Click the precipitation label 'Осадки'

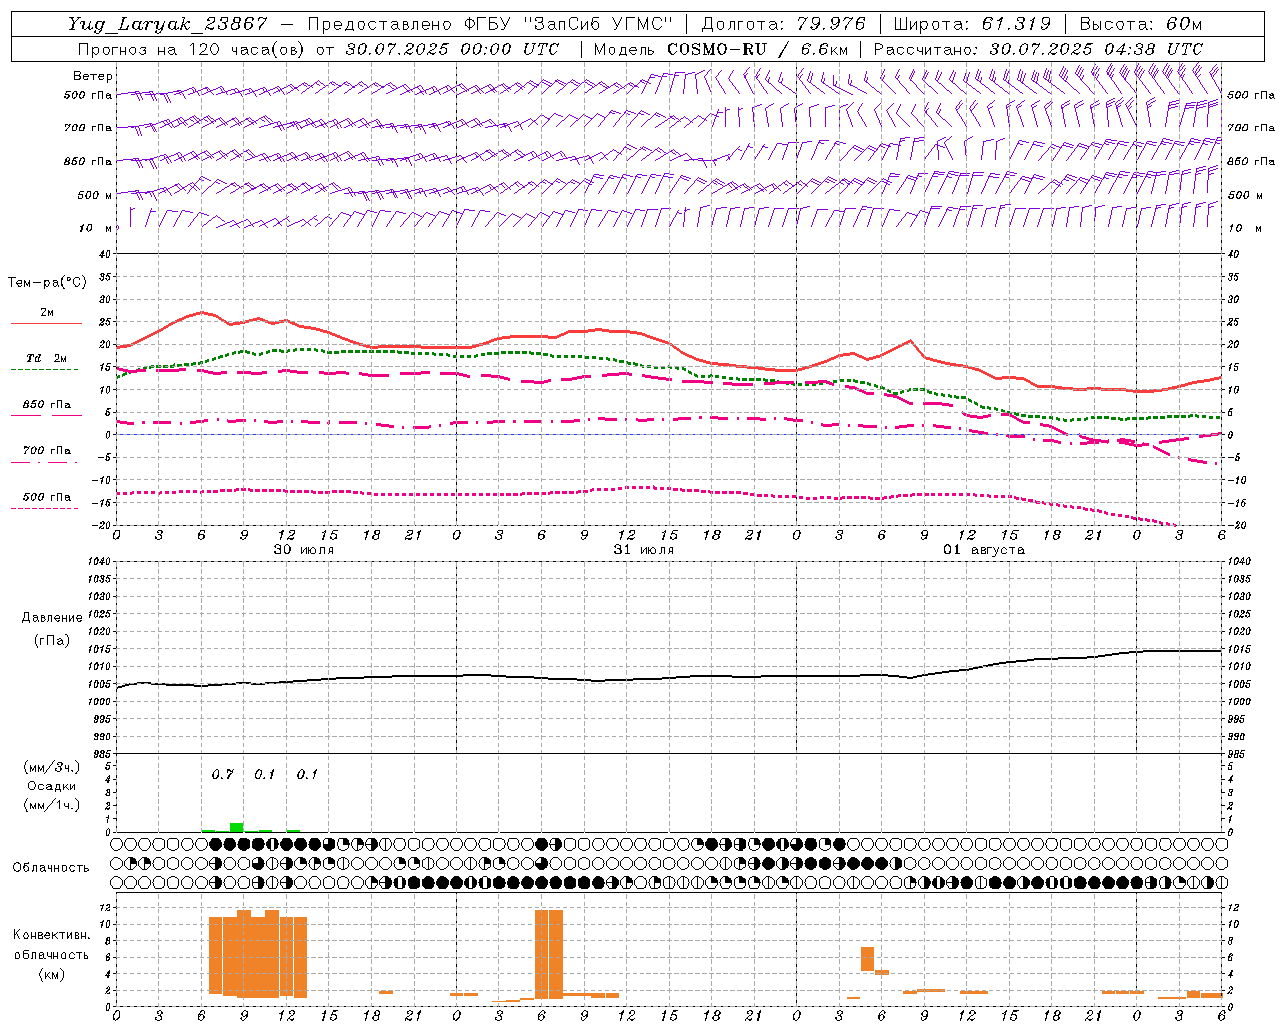tap(52, 786)
